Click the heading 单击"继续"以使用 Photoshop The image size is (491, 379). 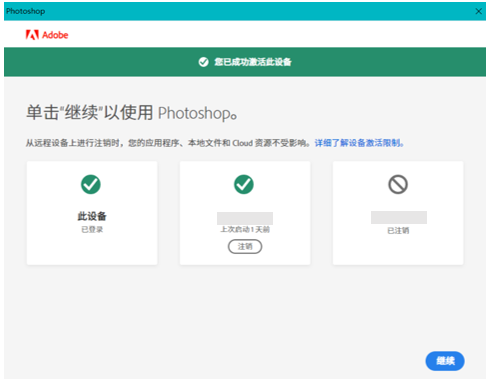tap(132, 112)
